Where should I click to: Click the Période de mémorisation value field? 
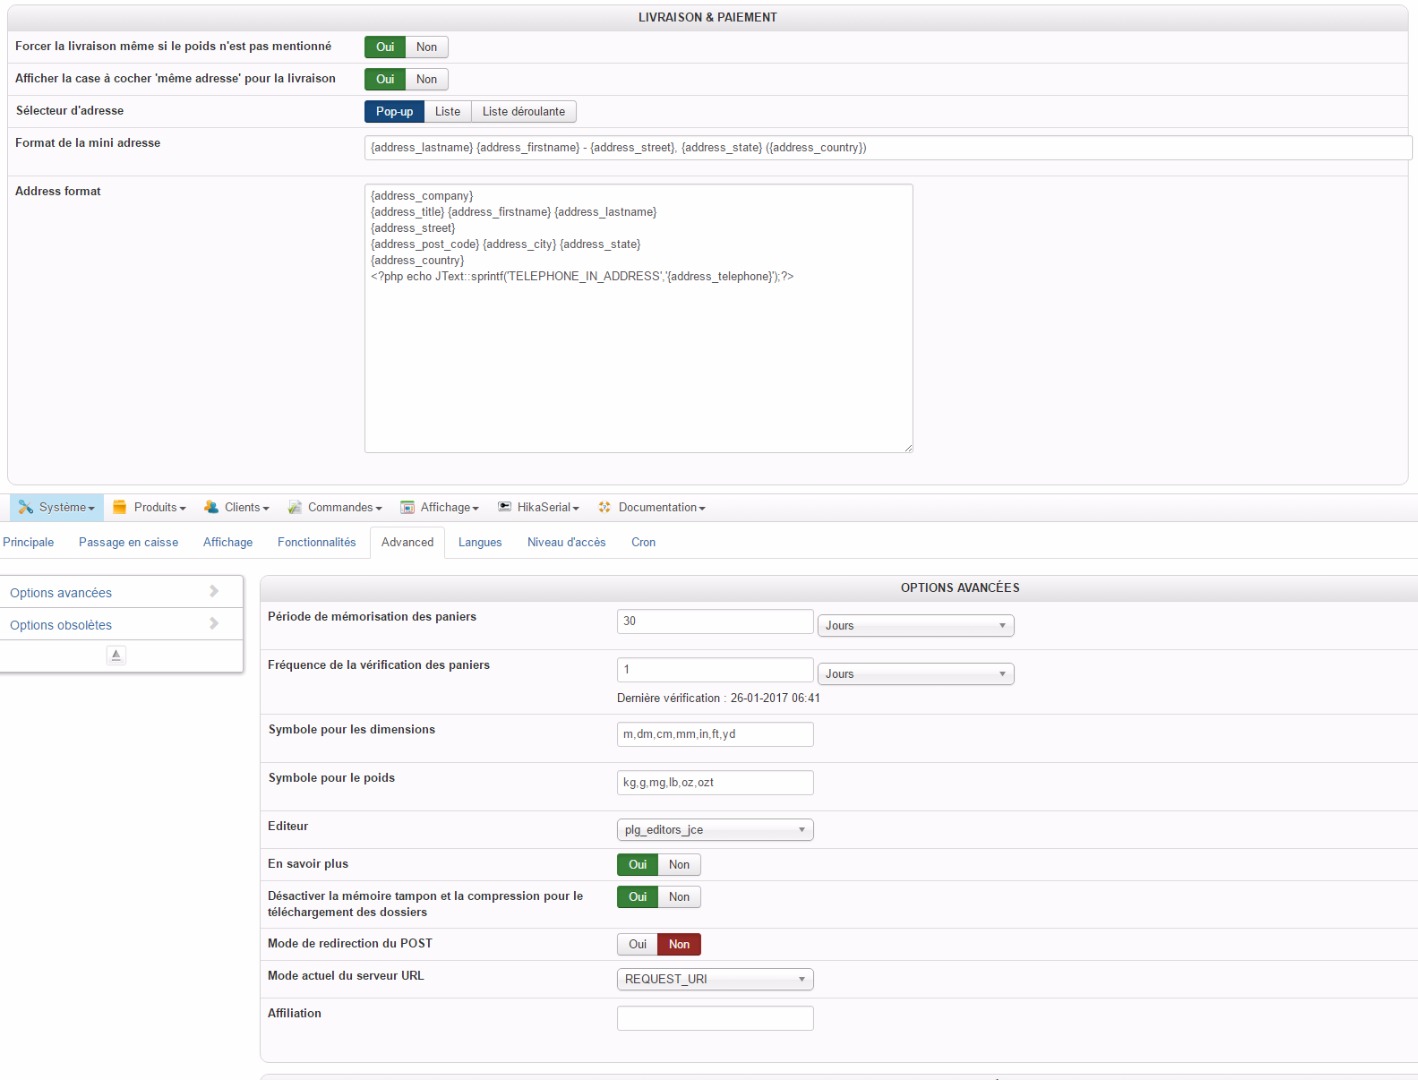[x=715, y=621]
